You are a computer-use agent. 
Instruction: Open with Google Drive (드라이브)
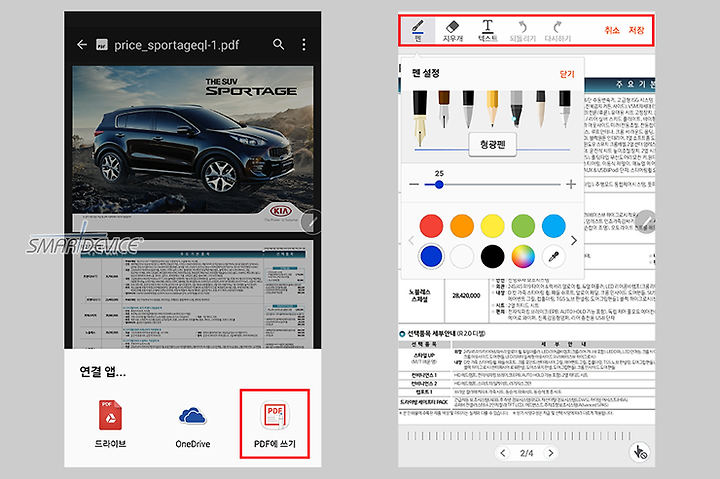coord(110,423)
